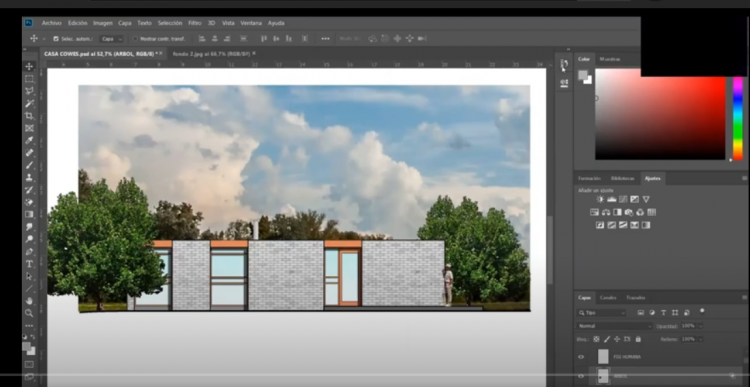
Task: Add an Invert adjustment
Action: point(600,225)
